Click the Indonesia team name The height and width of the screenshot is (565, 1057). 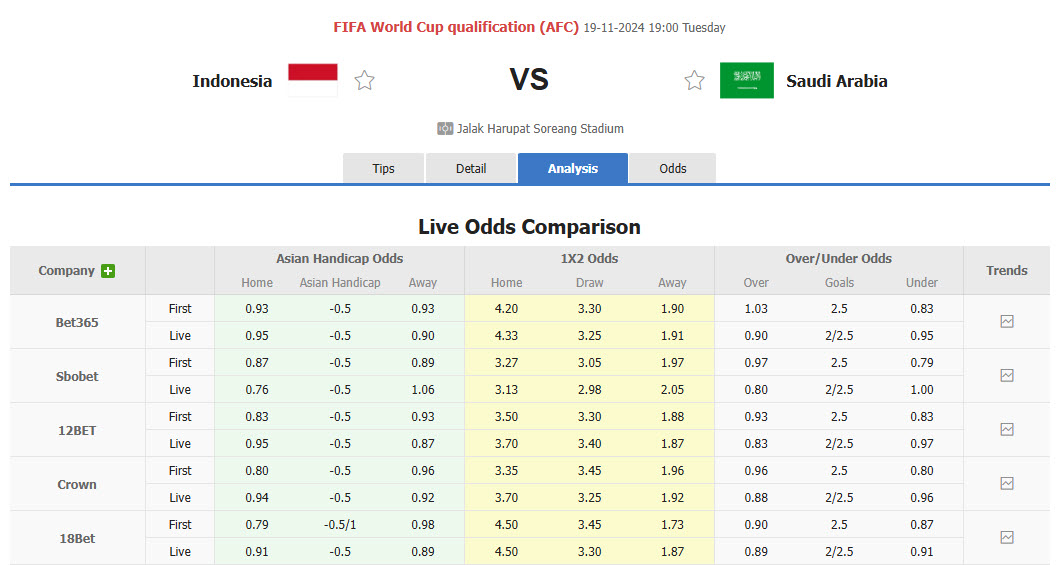click(x=232, y=81)
